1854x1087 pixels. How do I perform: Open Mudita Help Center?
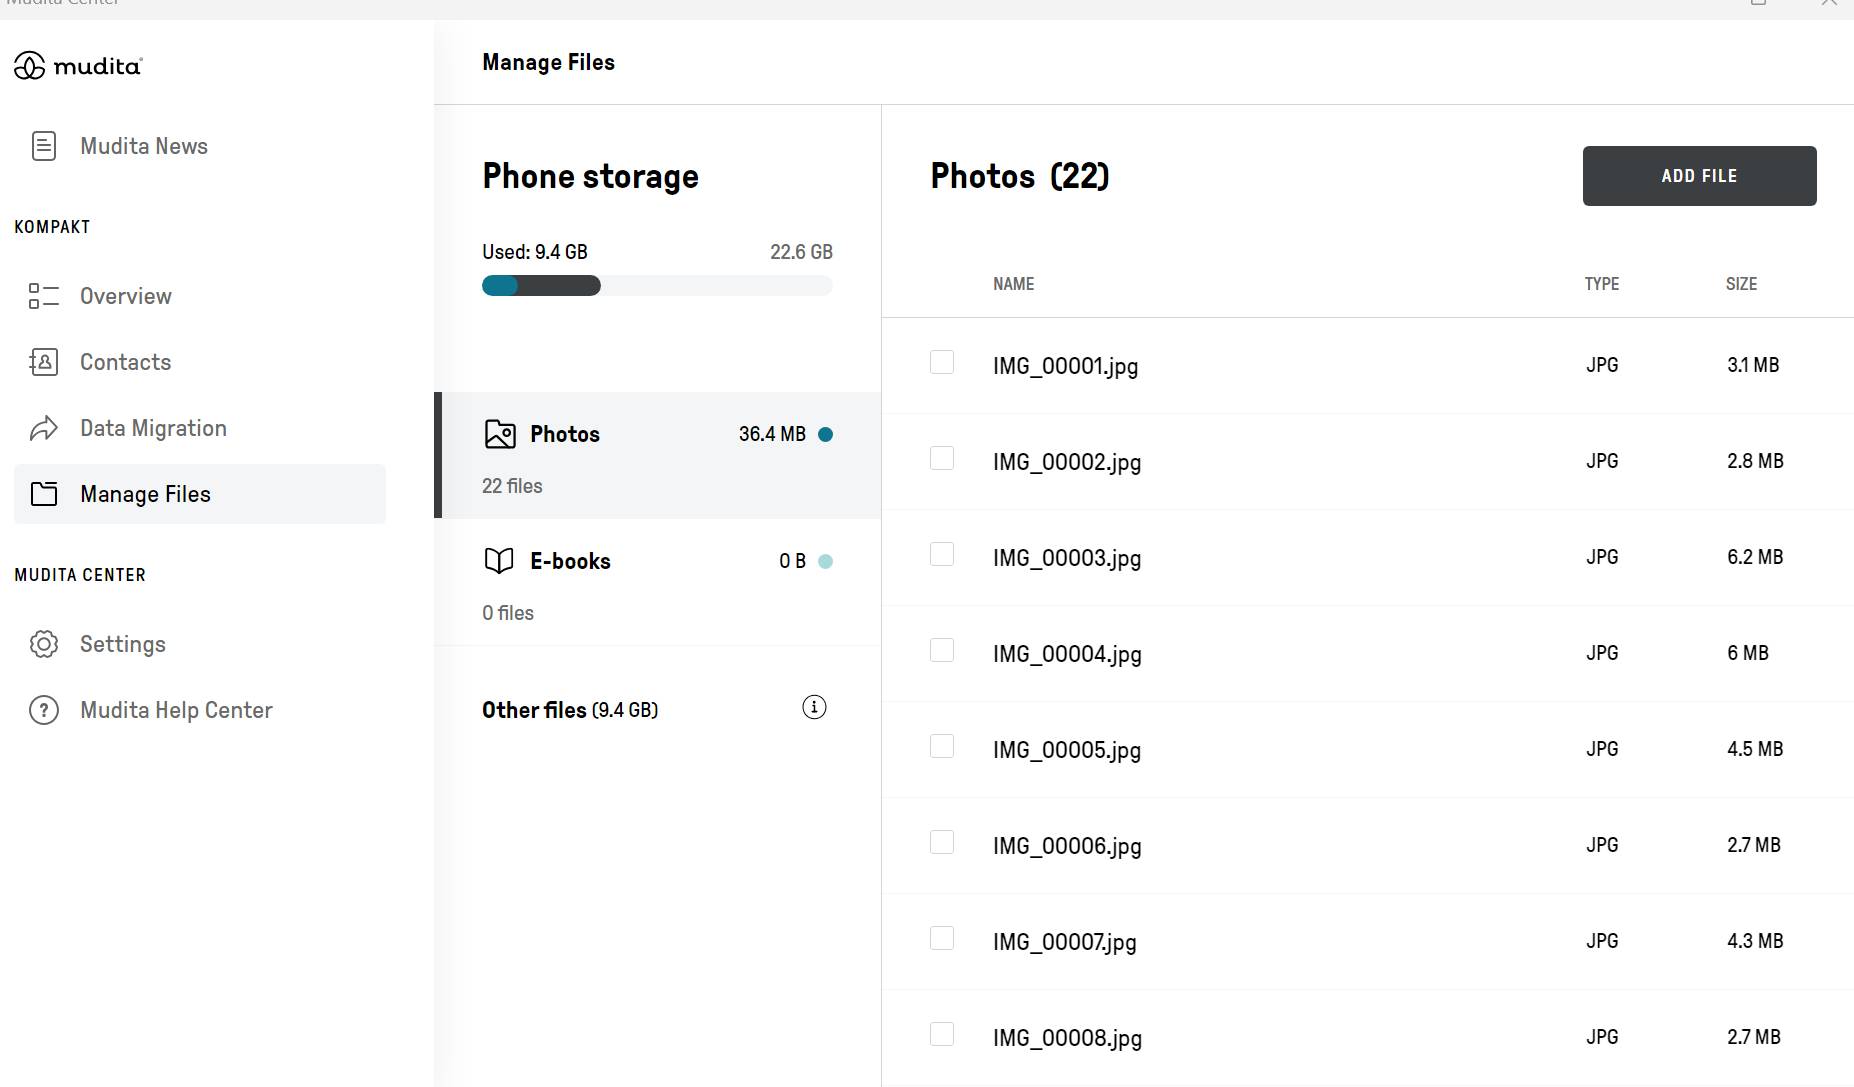coord(200,710)
